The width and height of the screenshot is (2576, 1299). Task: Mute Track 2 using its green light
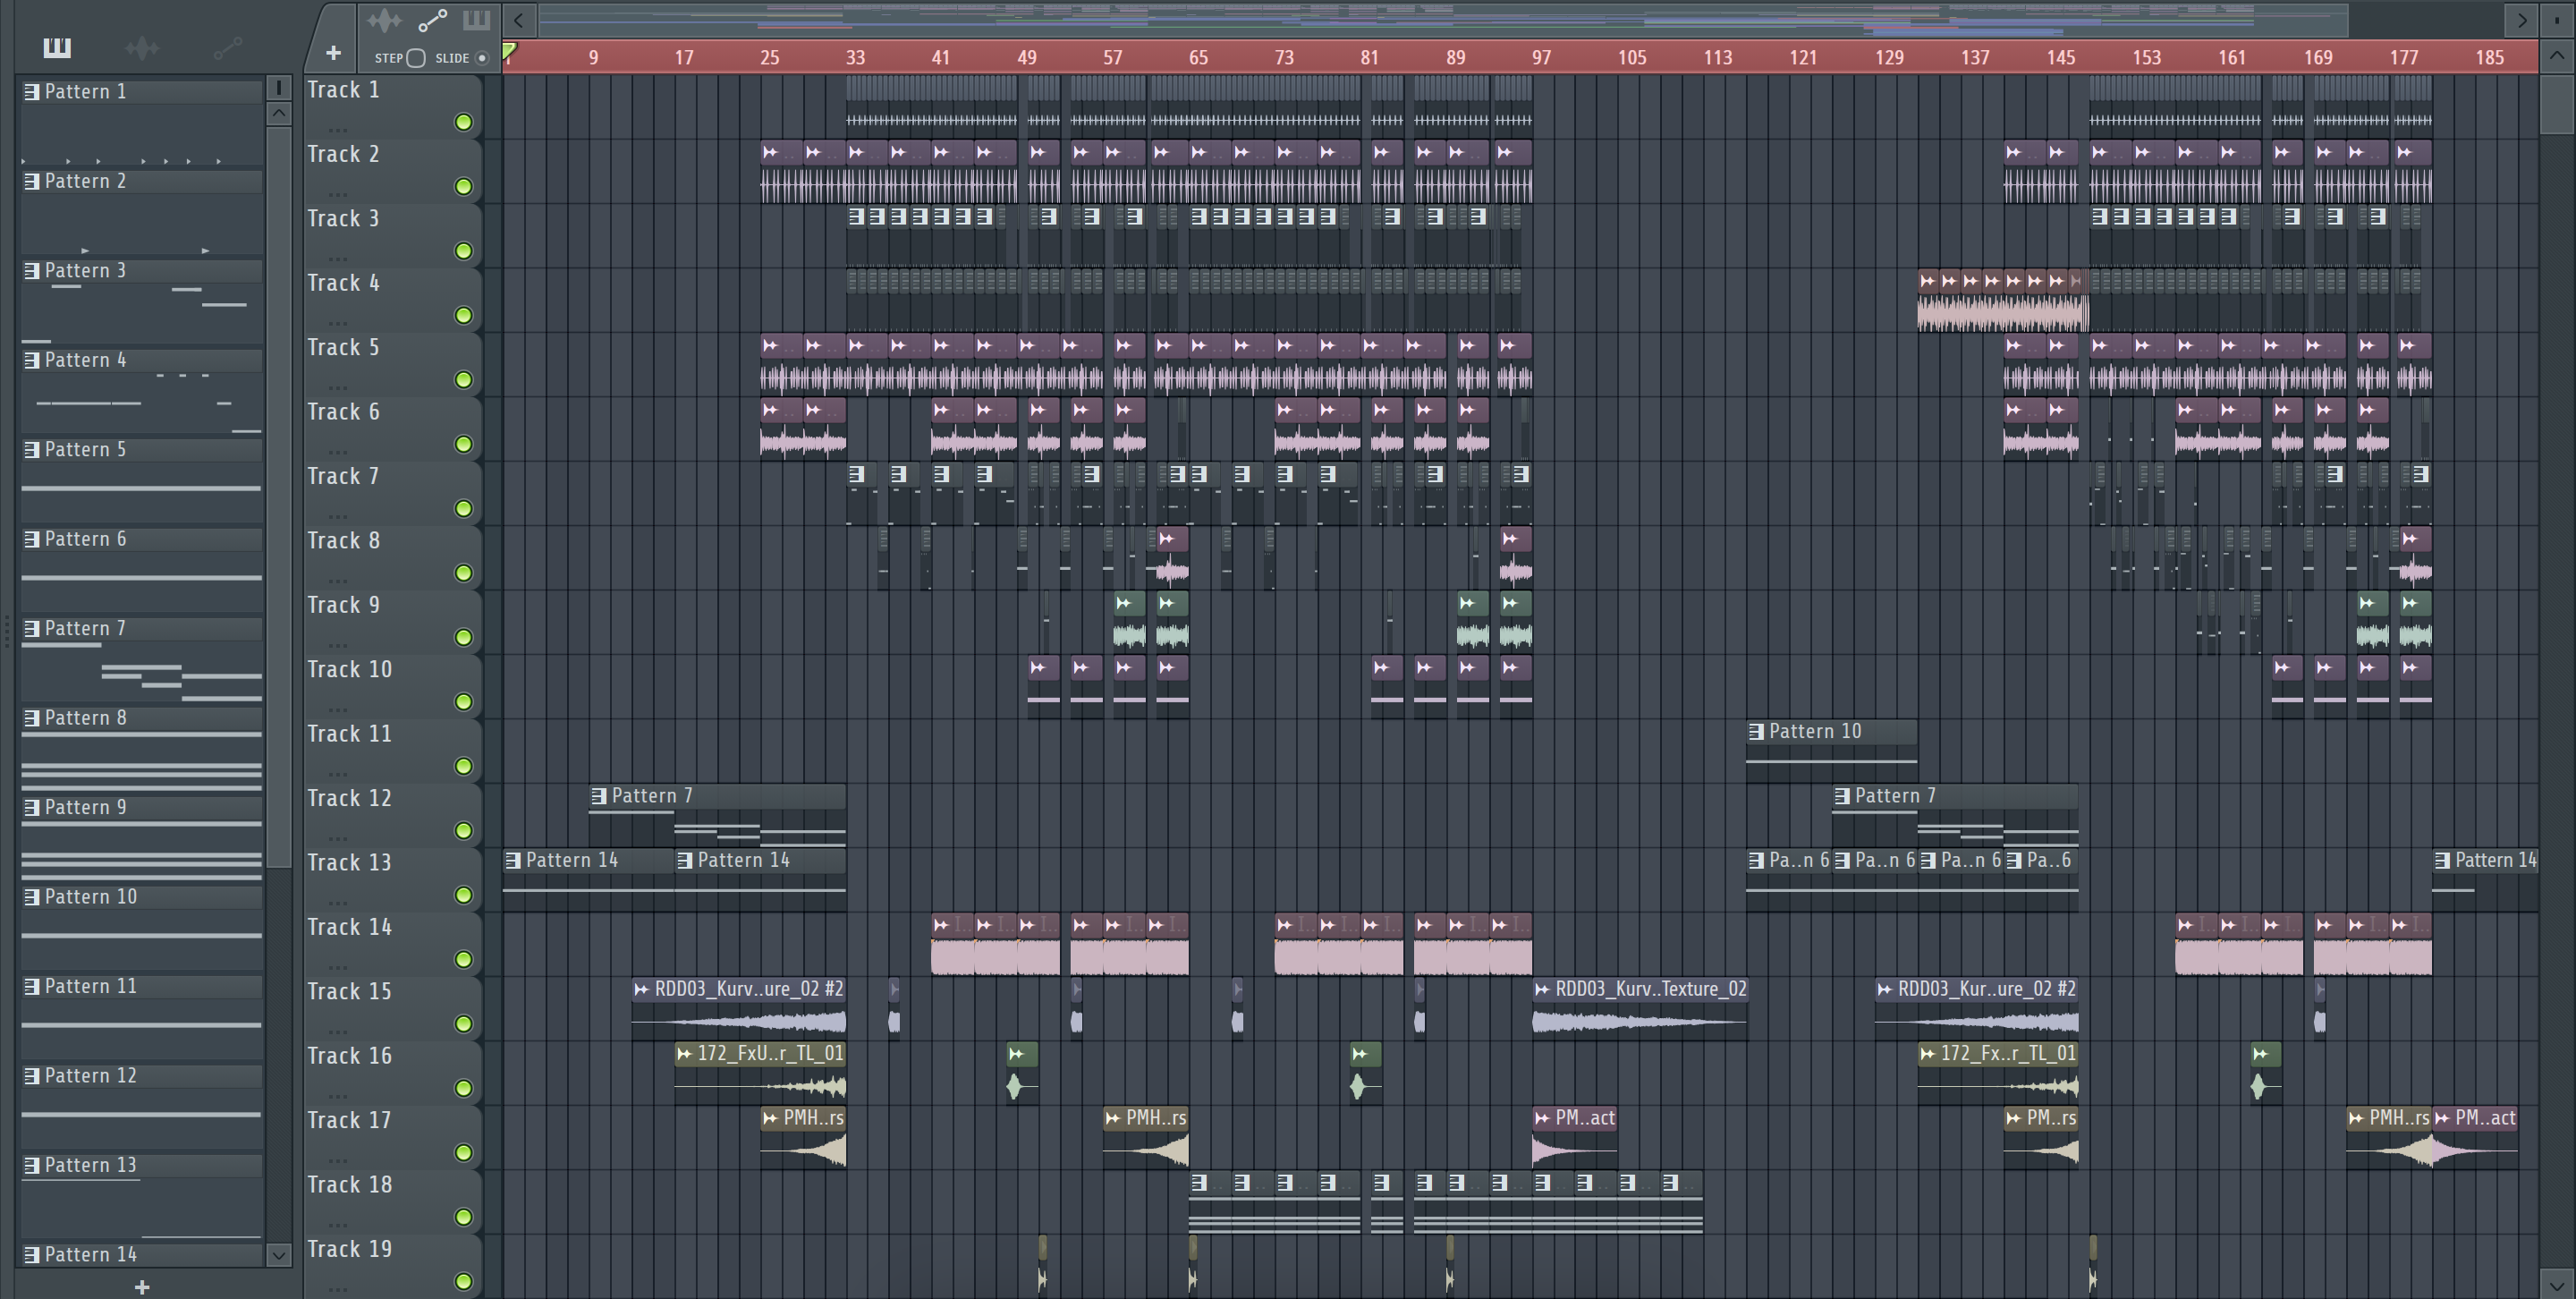pos(463,186)
